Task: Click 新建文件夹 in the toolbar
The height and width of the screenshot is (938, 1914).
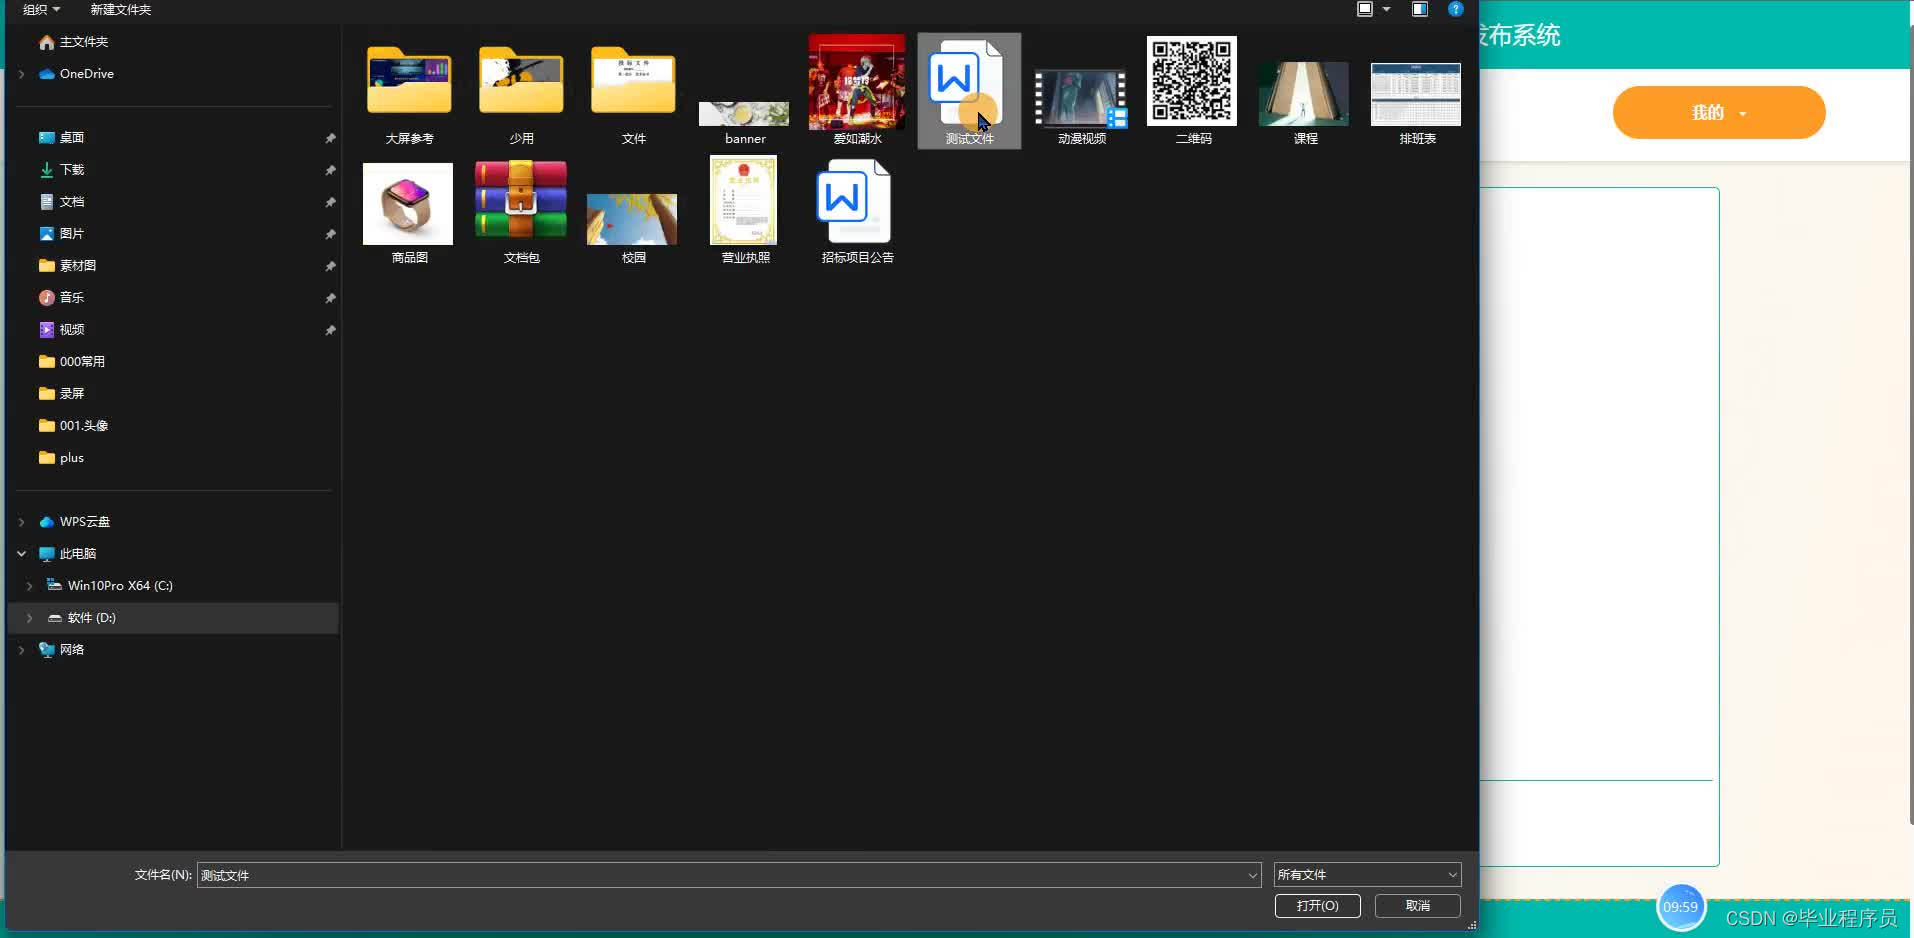Action: click(x=121, y=9)
